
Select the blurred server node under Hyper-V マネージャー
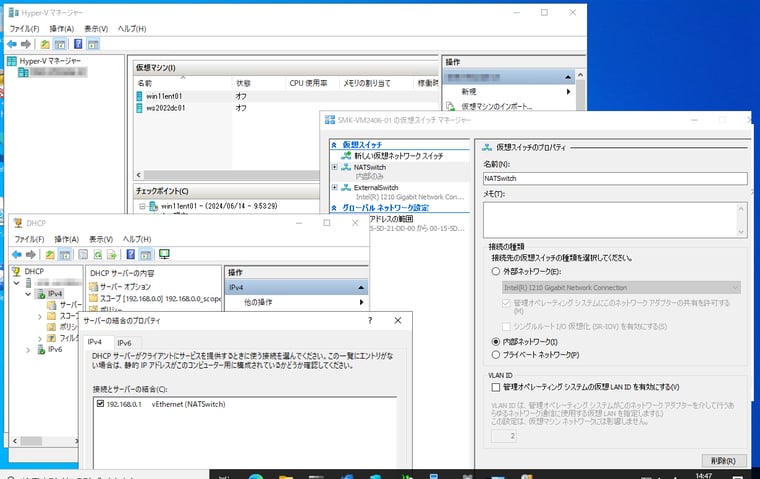point(52,72)
